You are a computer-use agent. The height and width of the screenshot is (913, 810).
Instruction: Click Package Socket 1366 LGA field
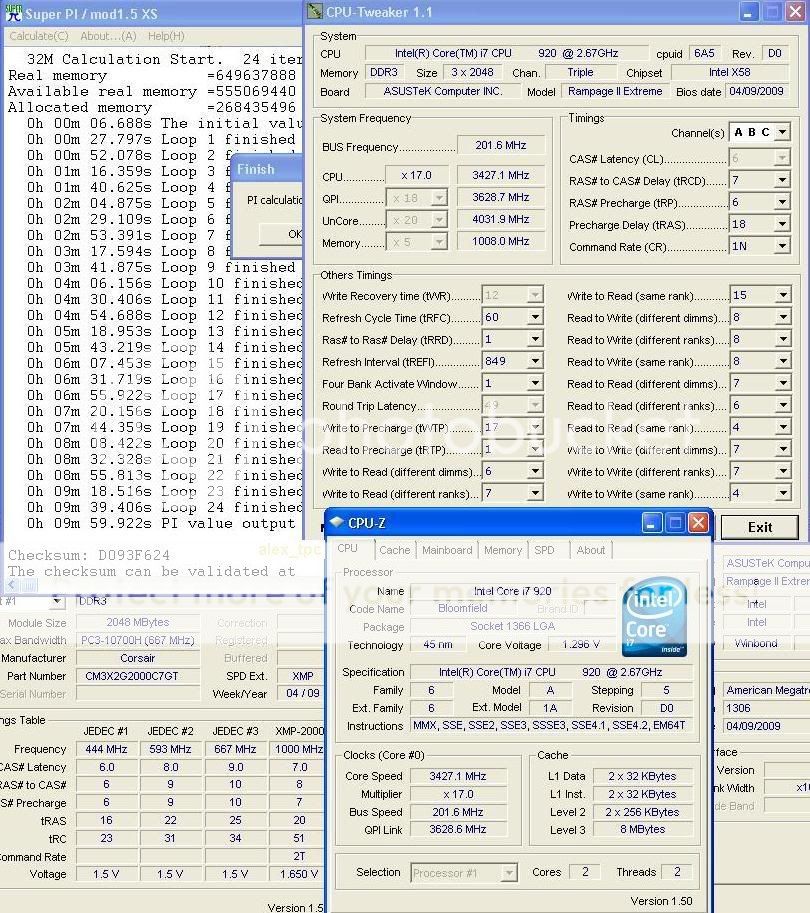[512, 627]
